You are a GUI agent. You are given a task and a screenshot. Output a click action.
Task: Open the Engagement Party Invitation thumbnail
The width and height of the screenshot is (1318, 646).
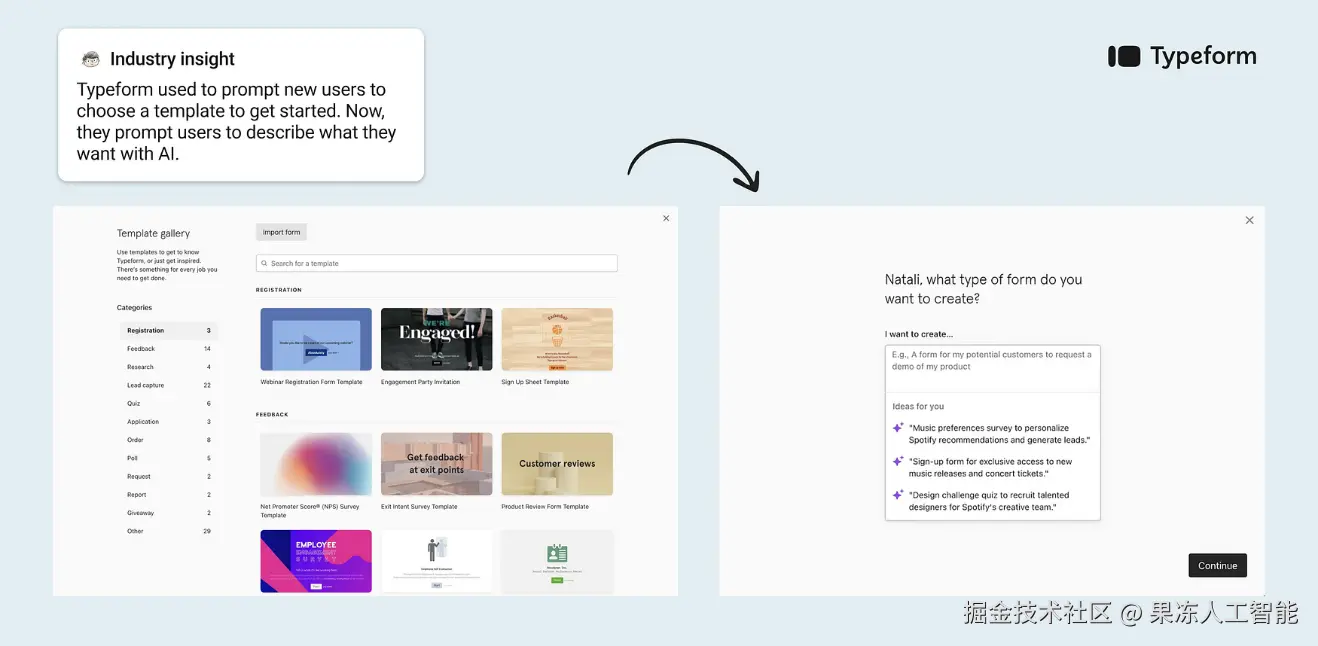tap(437, 339)
